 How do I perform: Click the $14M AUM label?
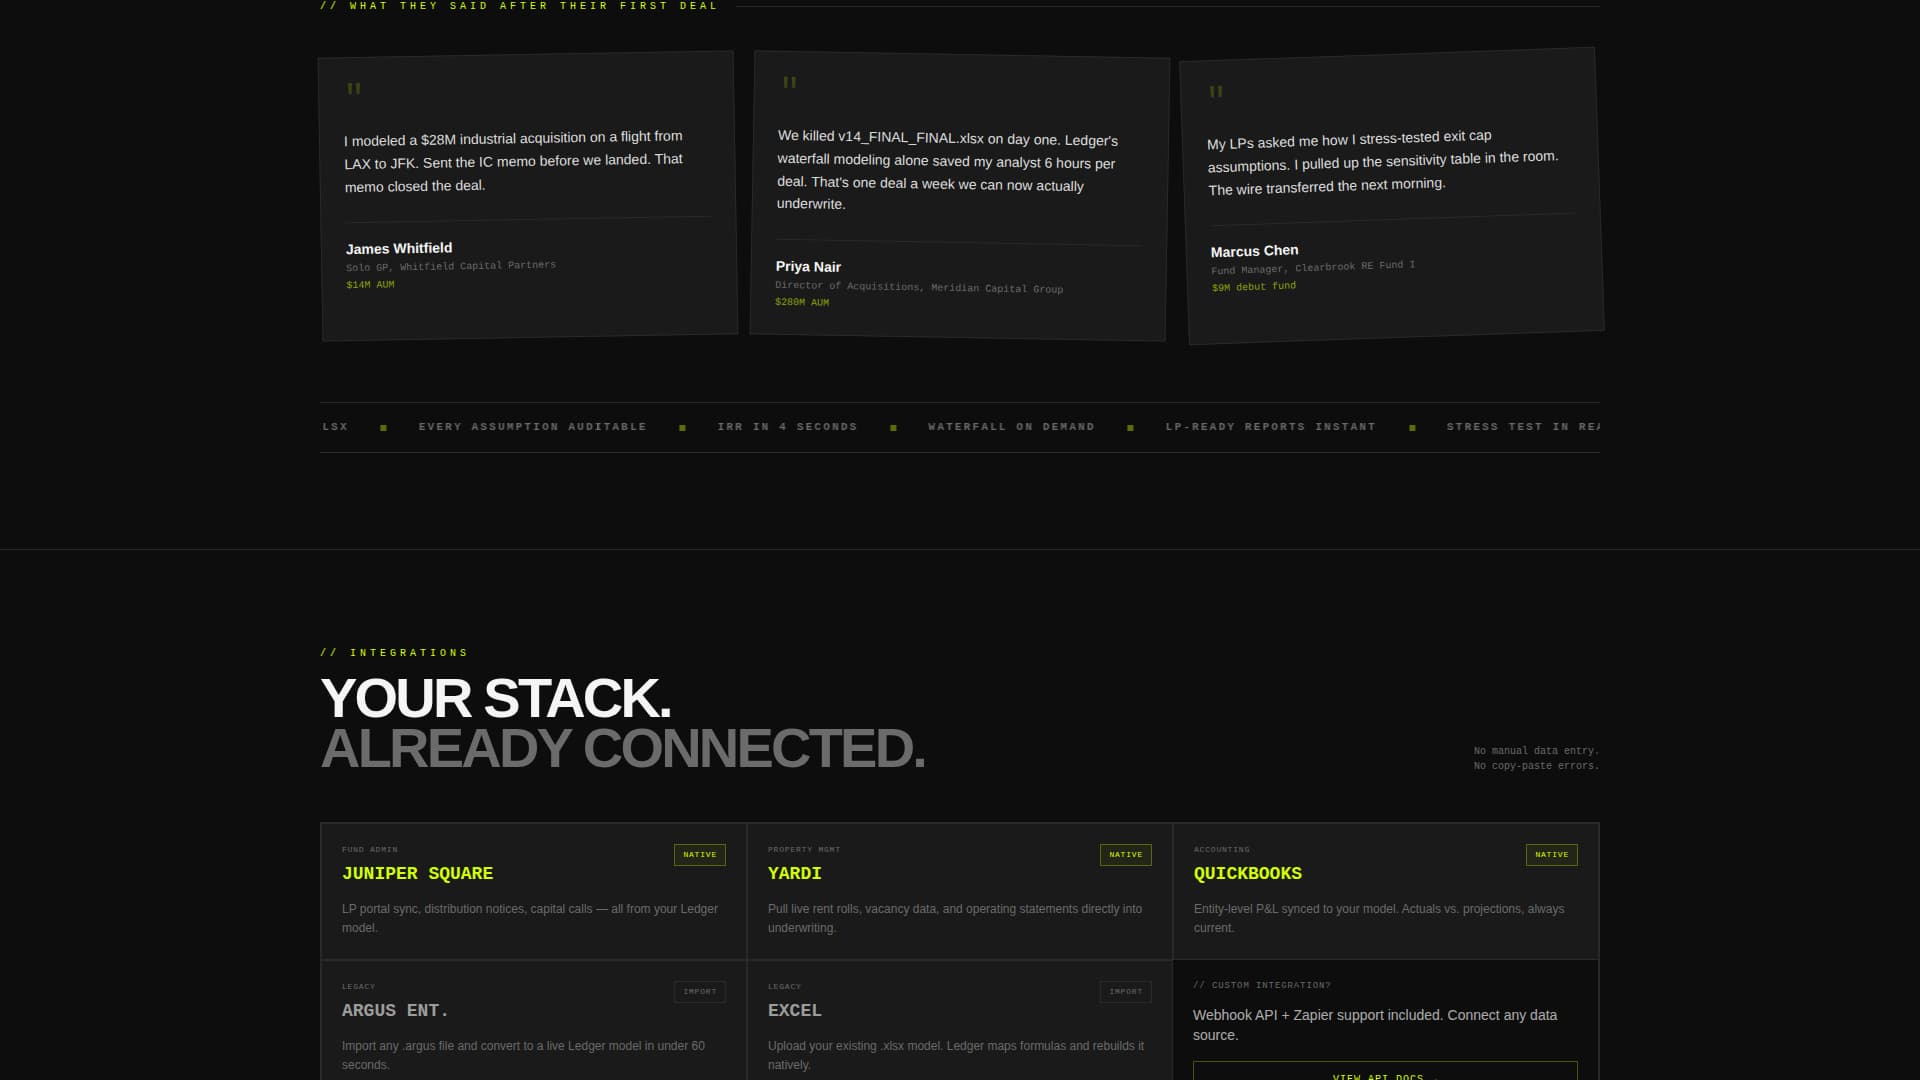click(370, 285)
